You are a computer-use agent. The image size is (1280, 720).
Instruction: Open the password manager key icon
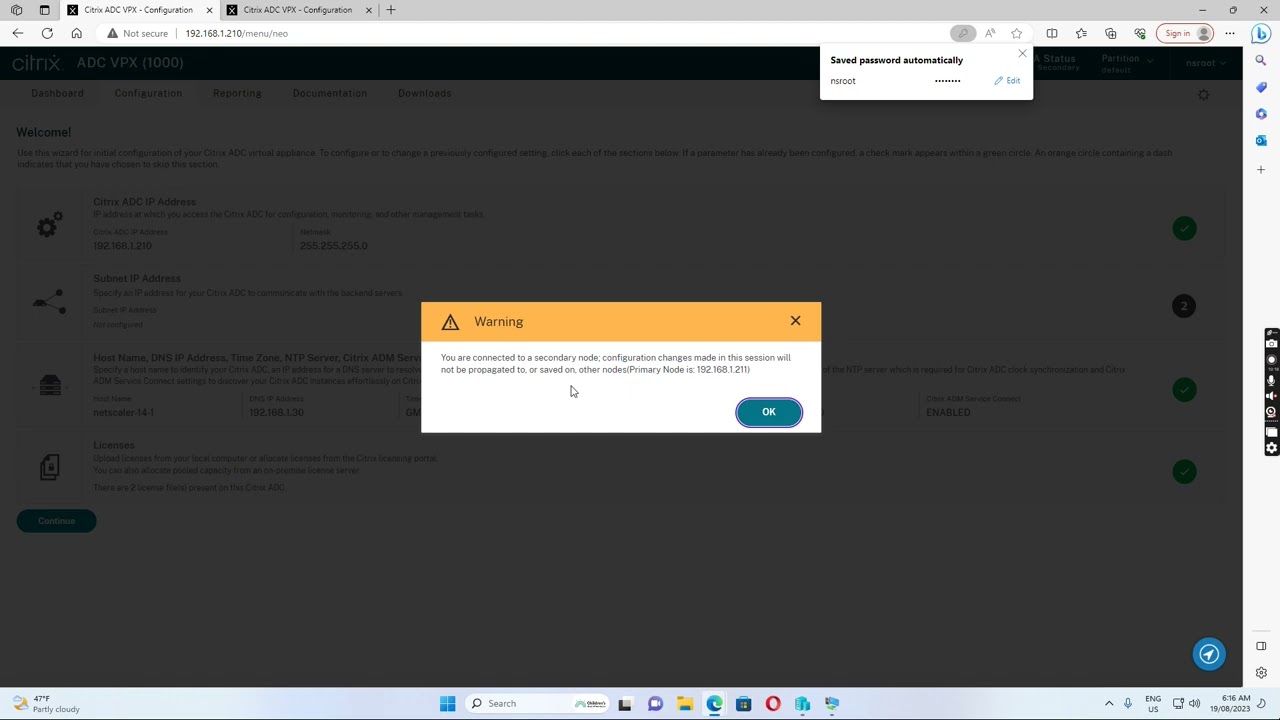962,33
